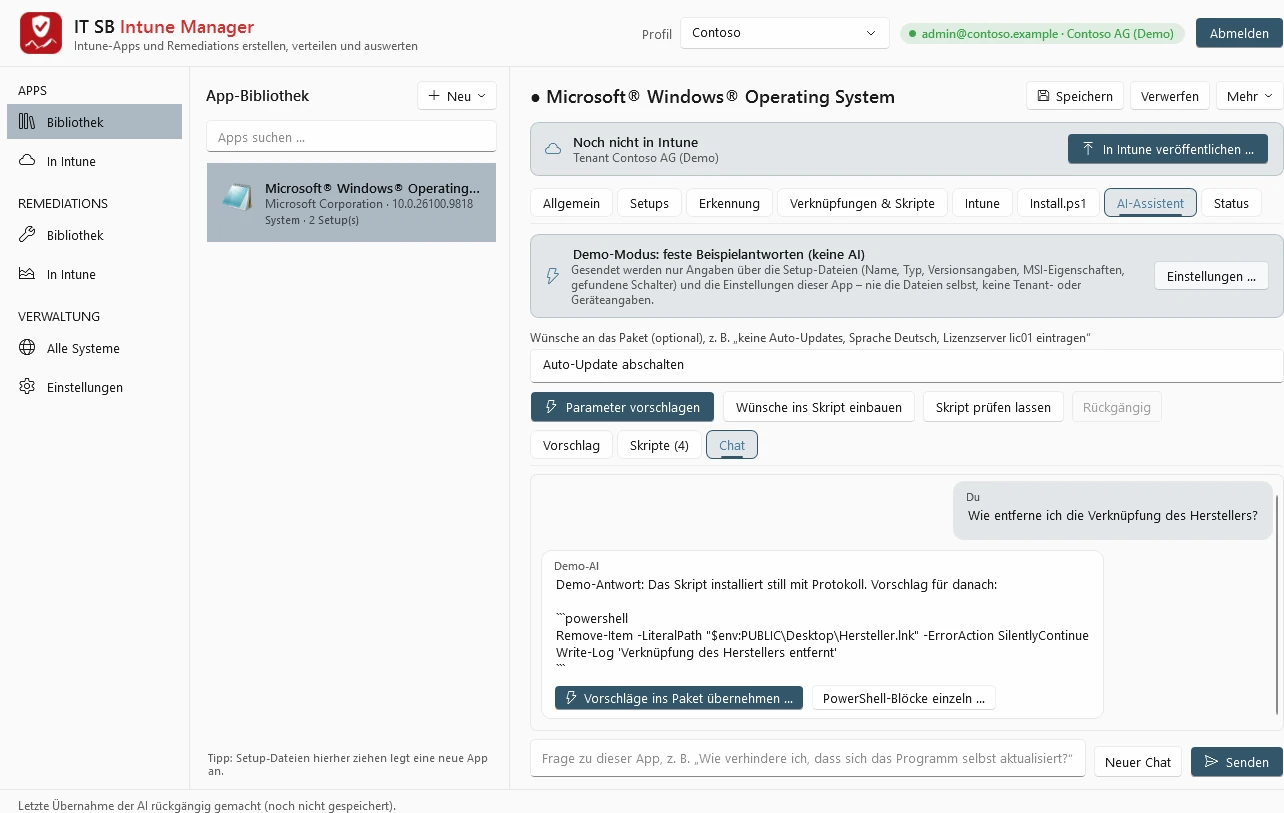Open Apps In Intune in the sidebar
Image resolution: width=1284 pixels, height=813 pixels.
click(94, 161)
